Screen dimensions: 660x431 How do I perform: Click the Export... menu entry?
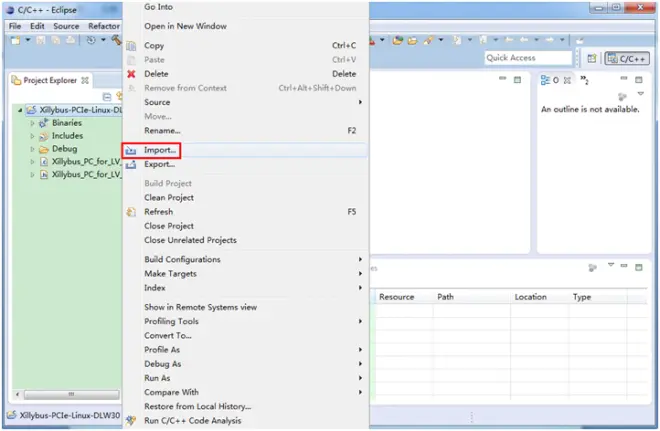pos(246,164)
